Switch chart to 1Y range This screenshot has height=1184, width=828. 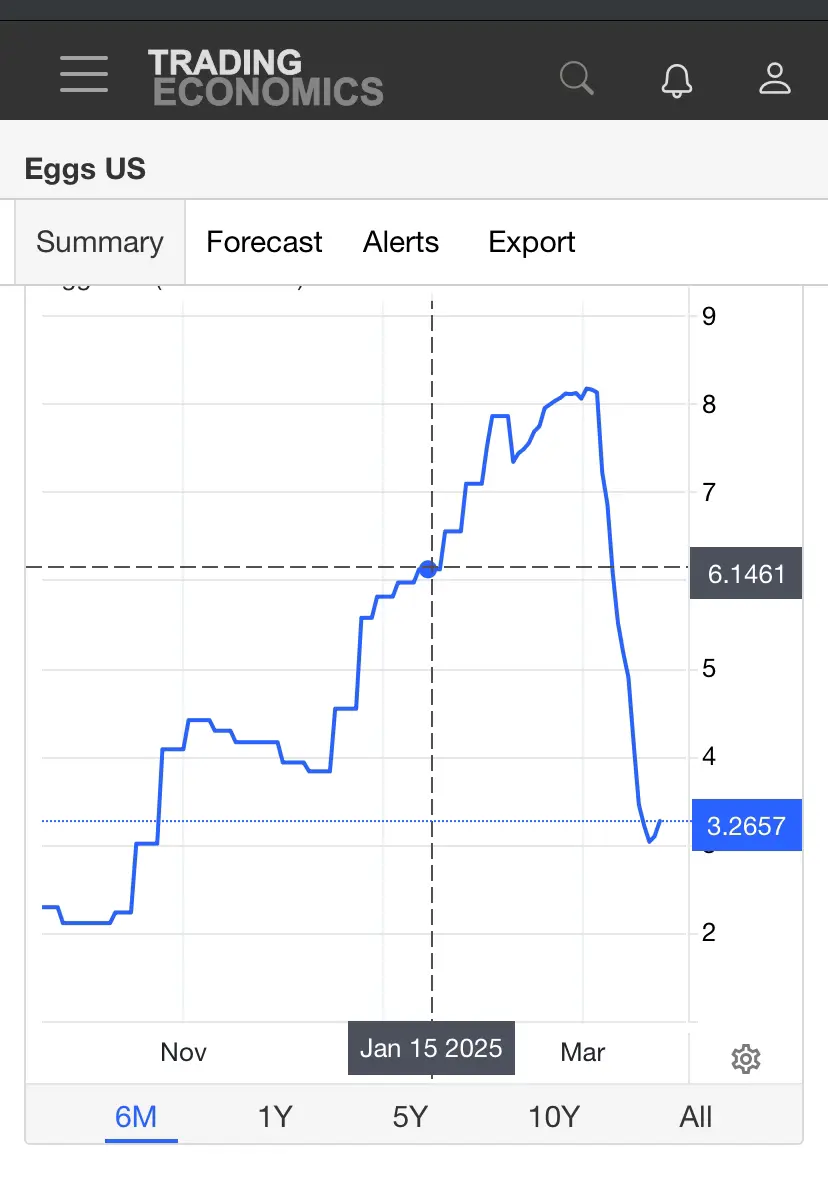point(275,1117)
